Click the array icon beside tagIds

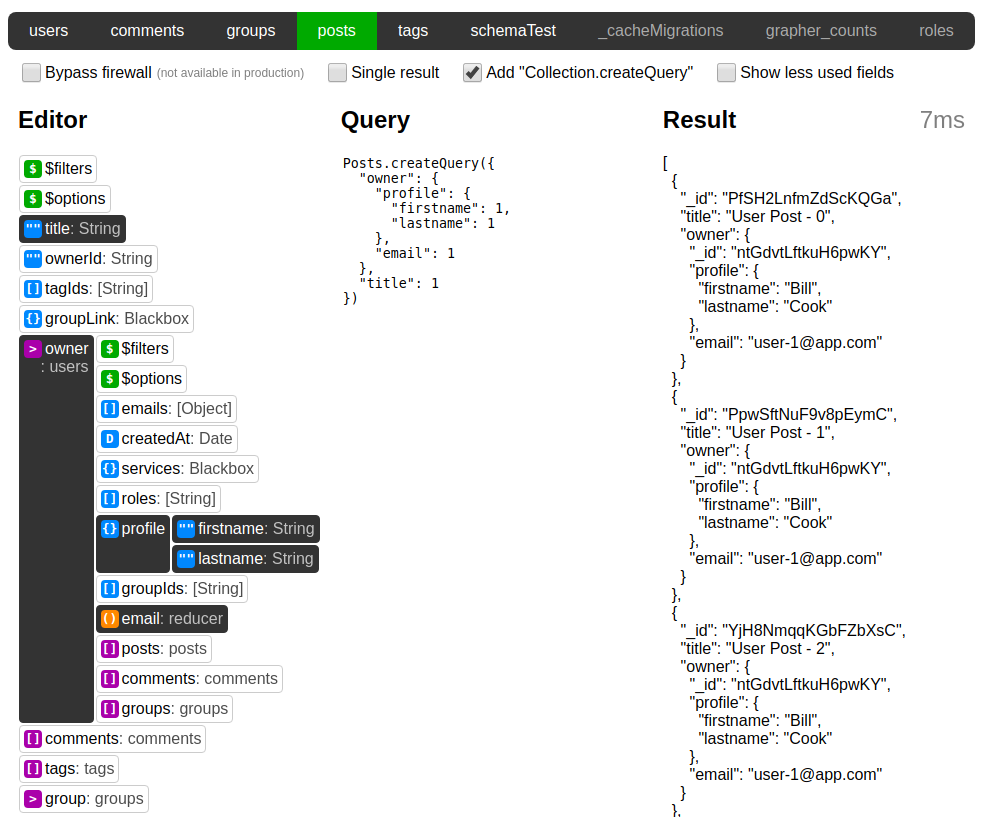pyautogui.click(x=33, y=288)
